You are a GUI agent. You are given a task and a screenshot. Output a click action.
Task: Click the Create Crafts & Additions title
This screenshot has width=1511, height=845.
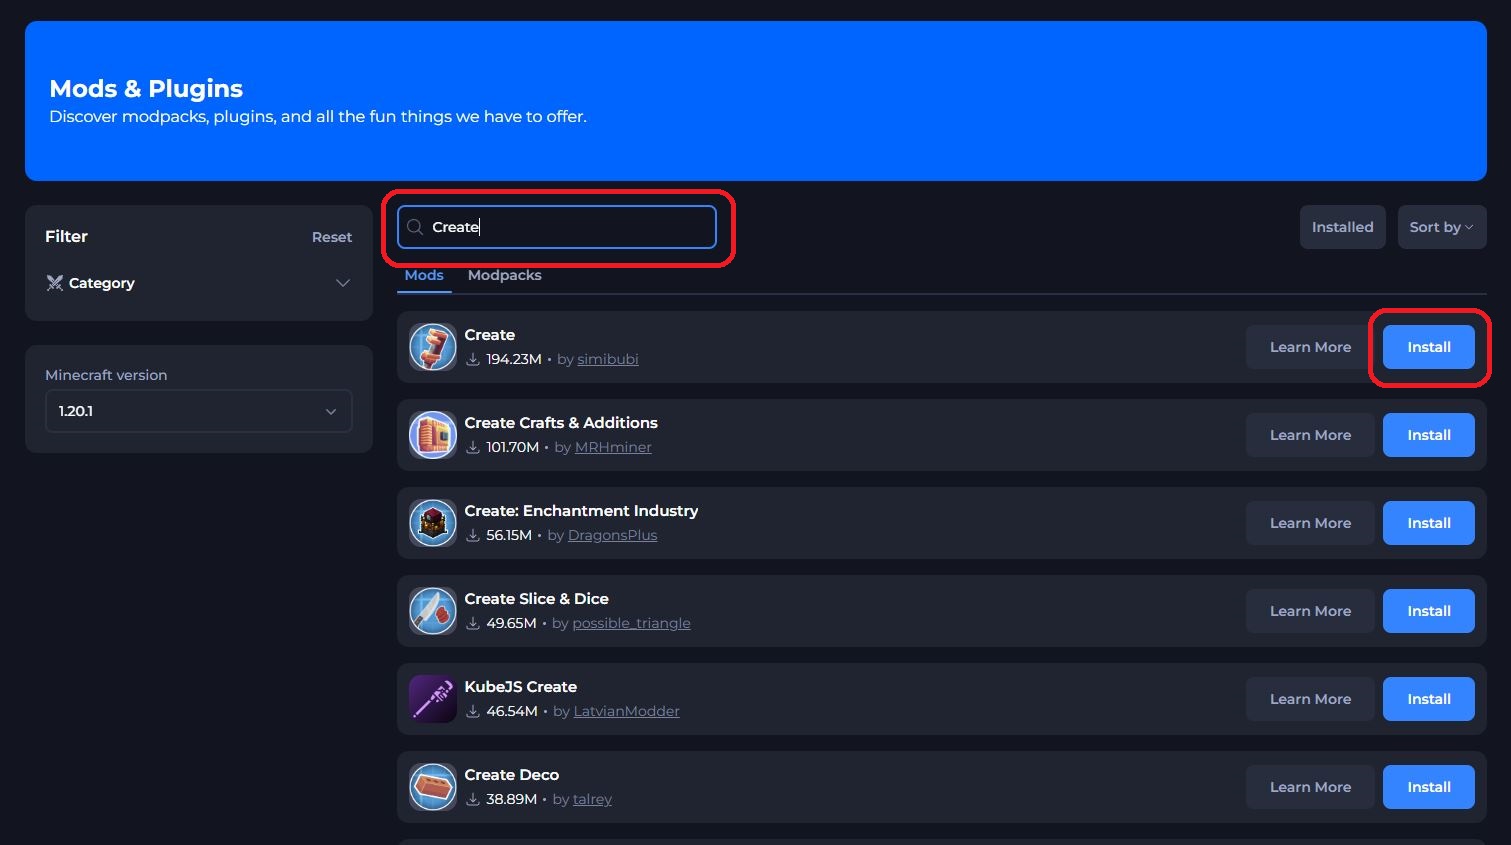561,423
